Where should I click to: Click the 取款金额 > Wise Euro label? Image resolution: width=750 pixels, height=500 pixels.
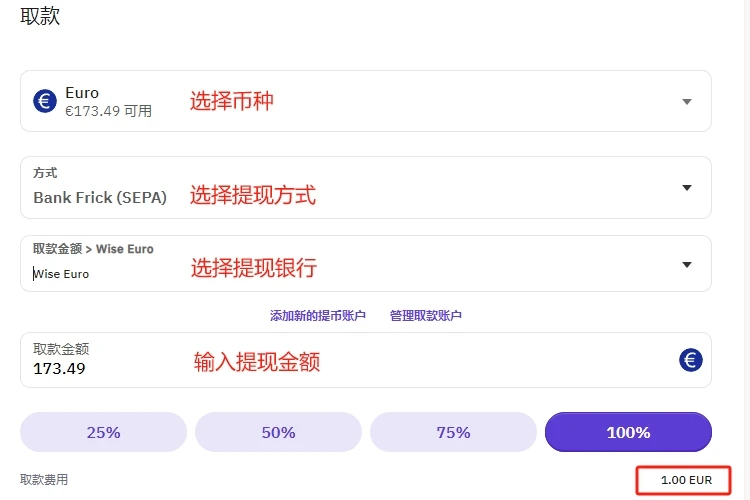(x=93, y=249)
